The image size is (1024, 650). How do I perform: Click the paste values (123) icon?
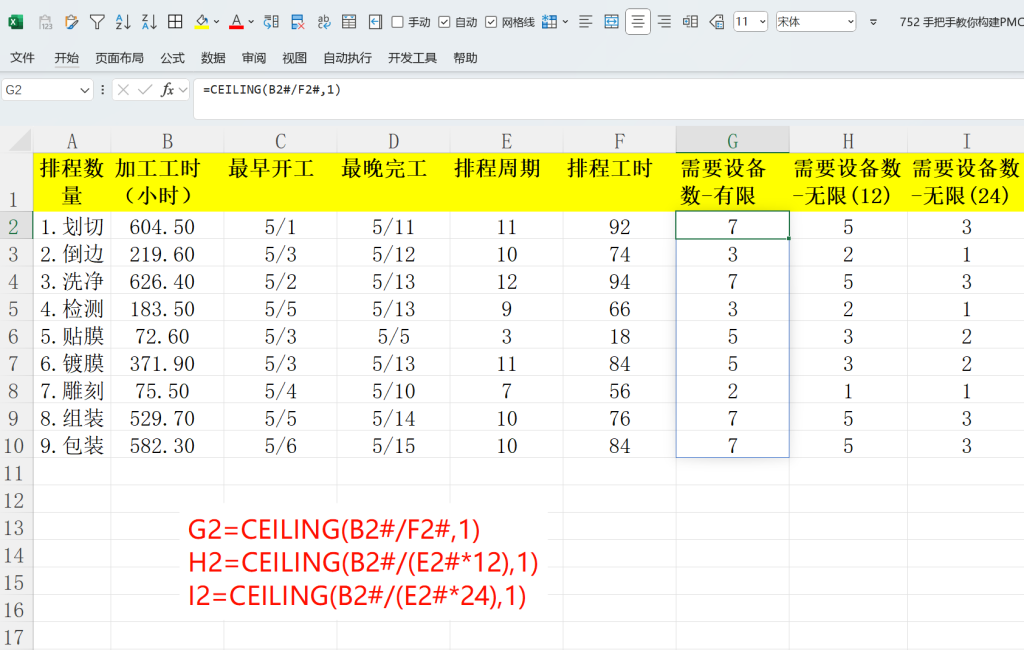(45, 22)
